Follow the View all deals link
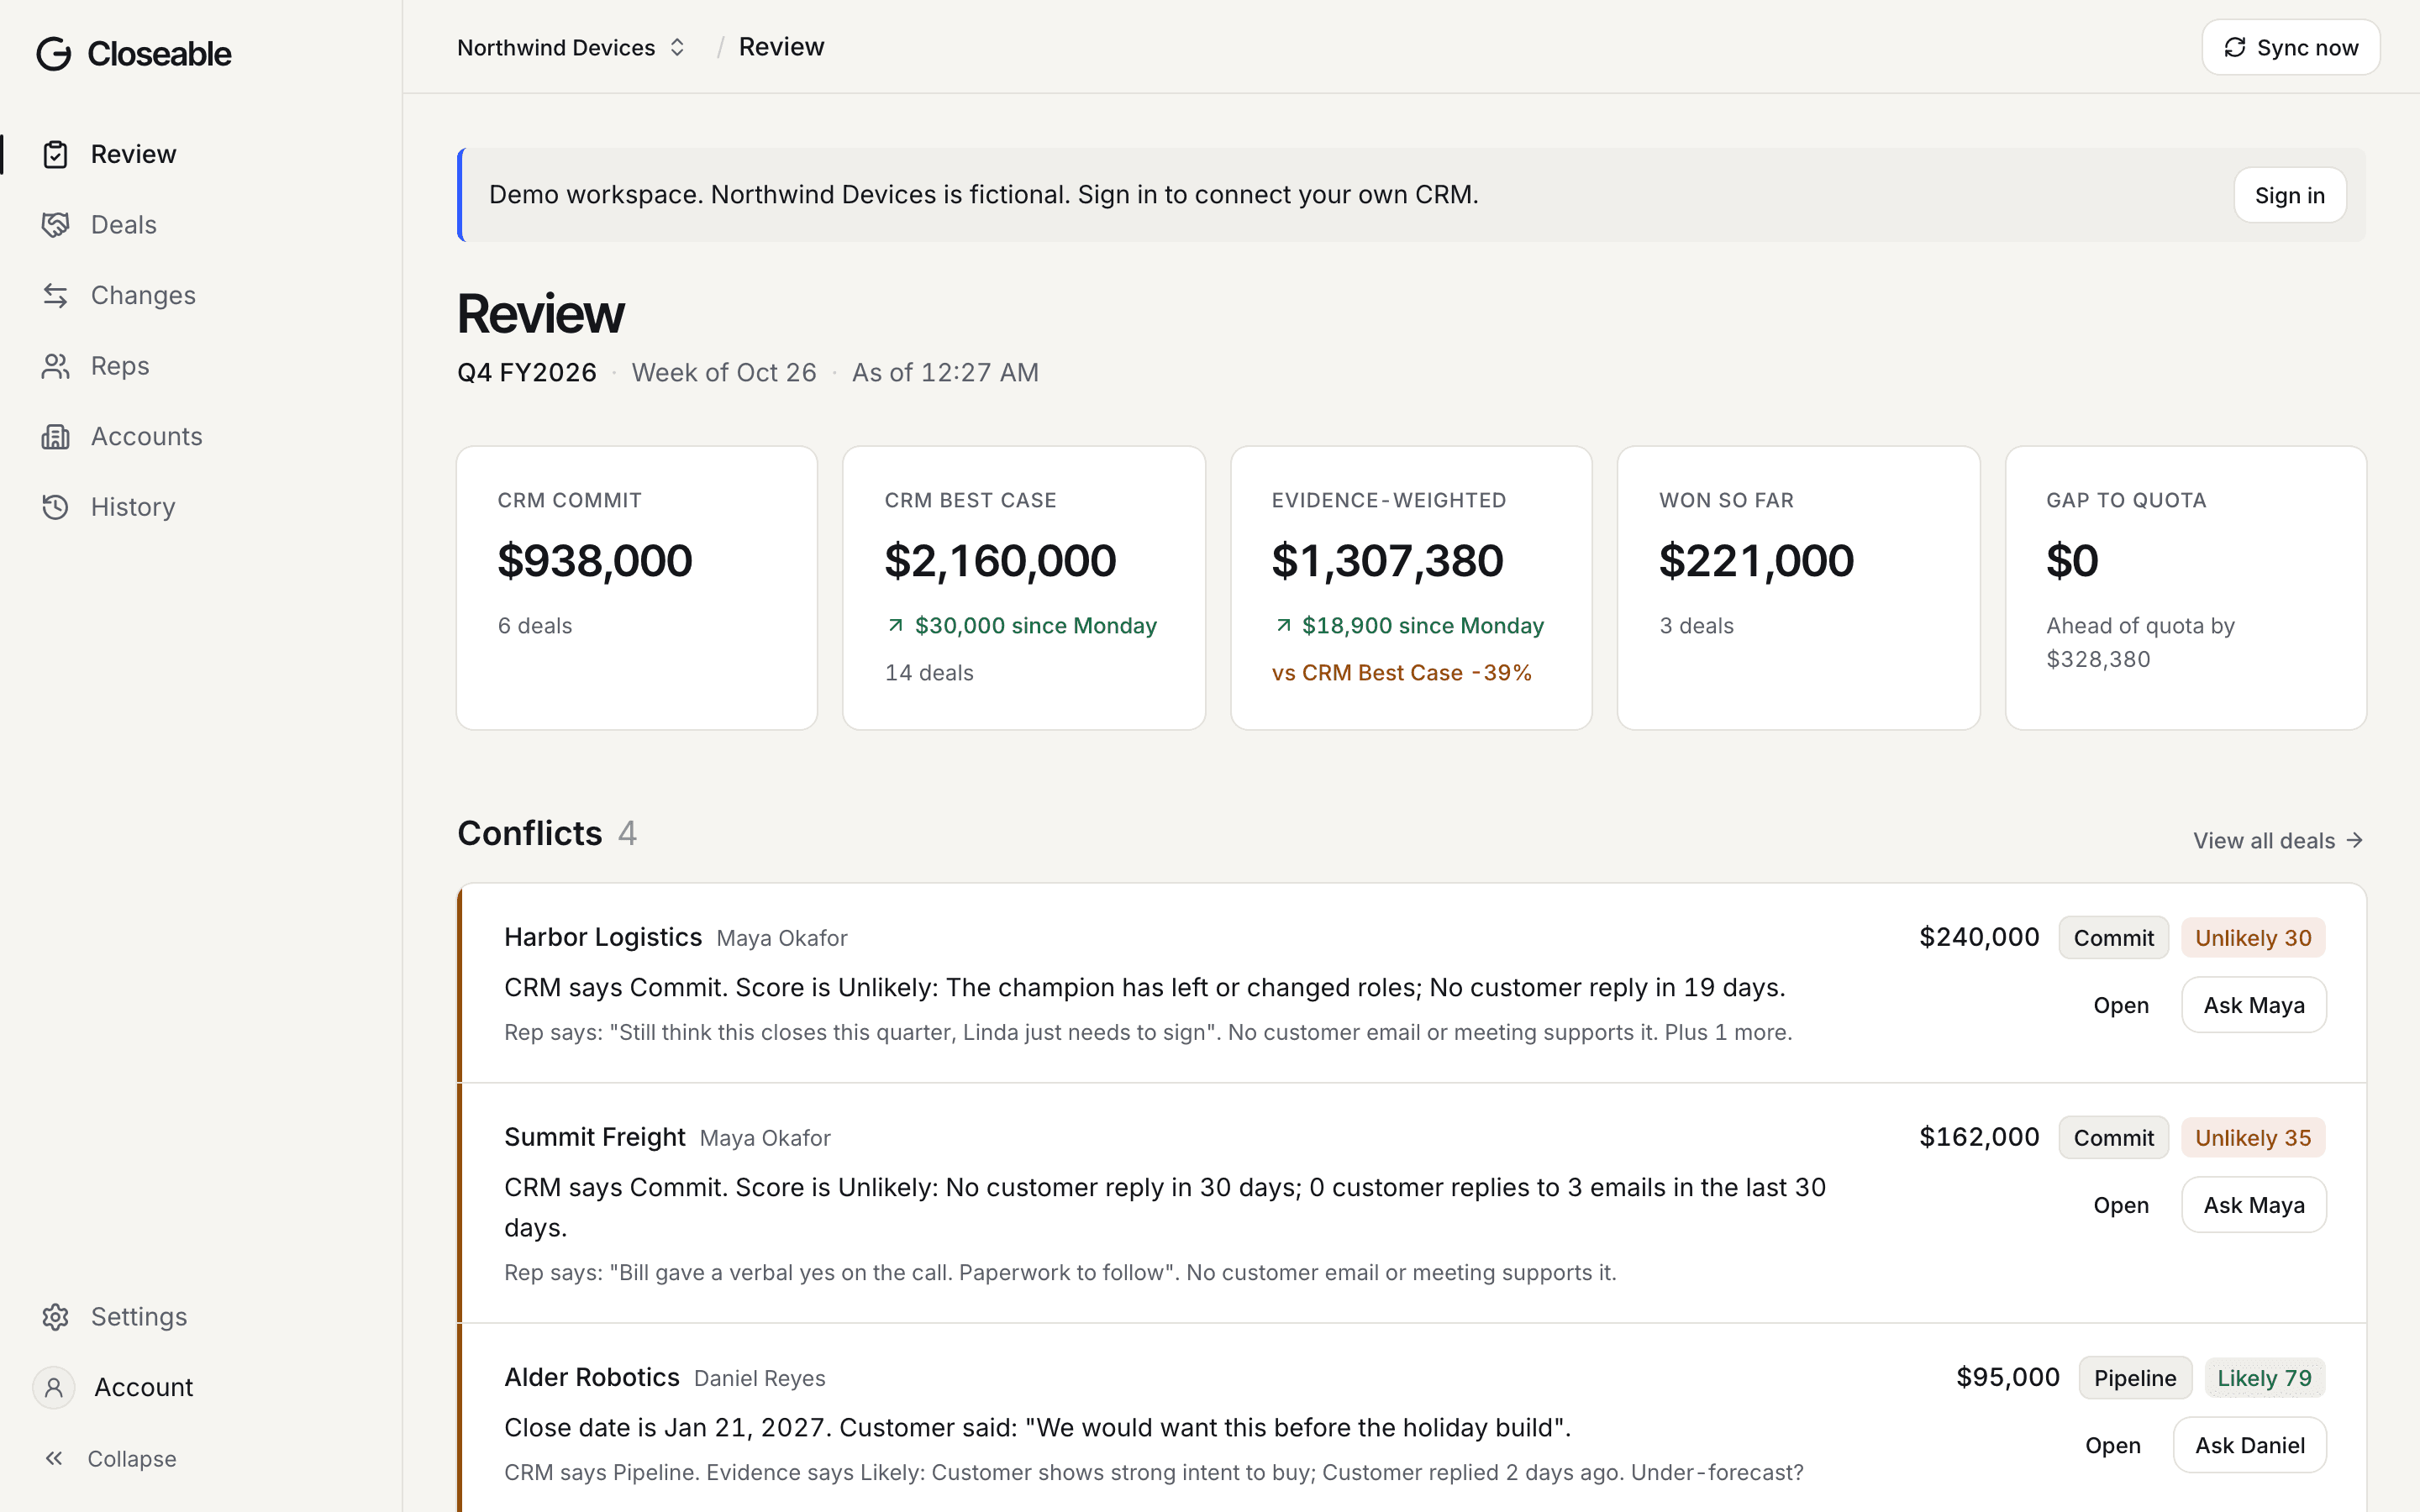 coord(2277,841)
